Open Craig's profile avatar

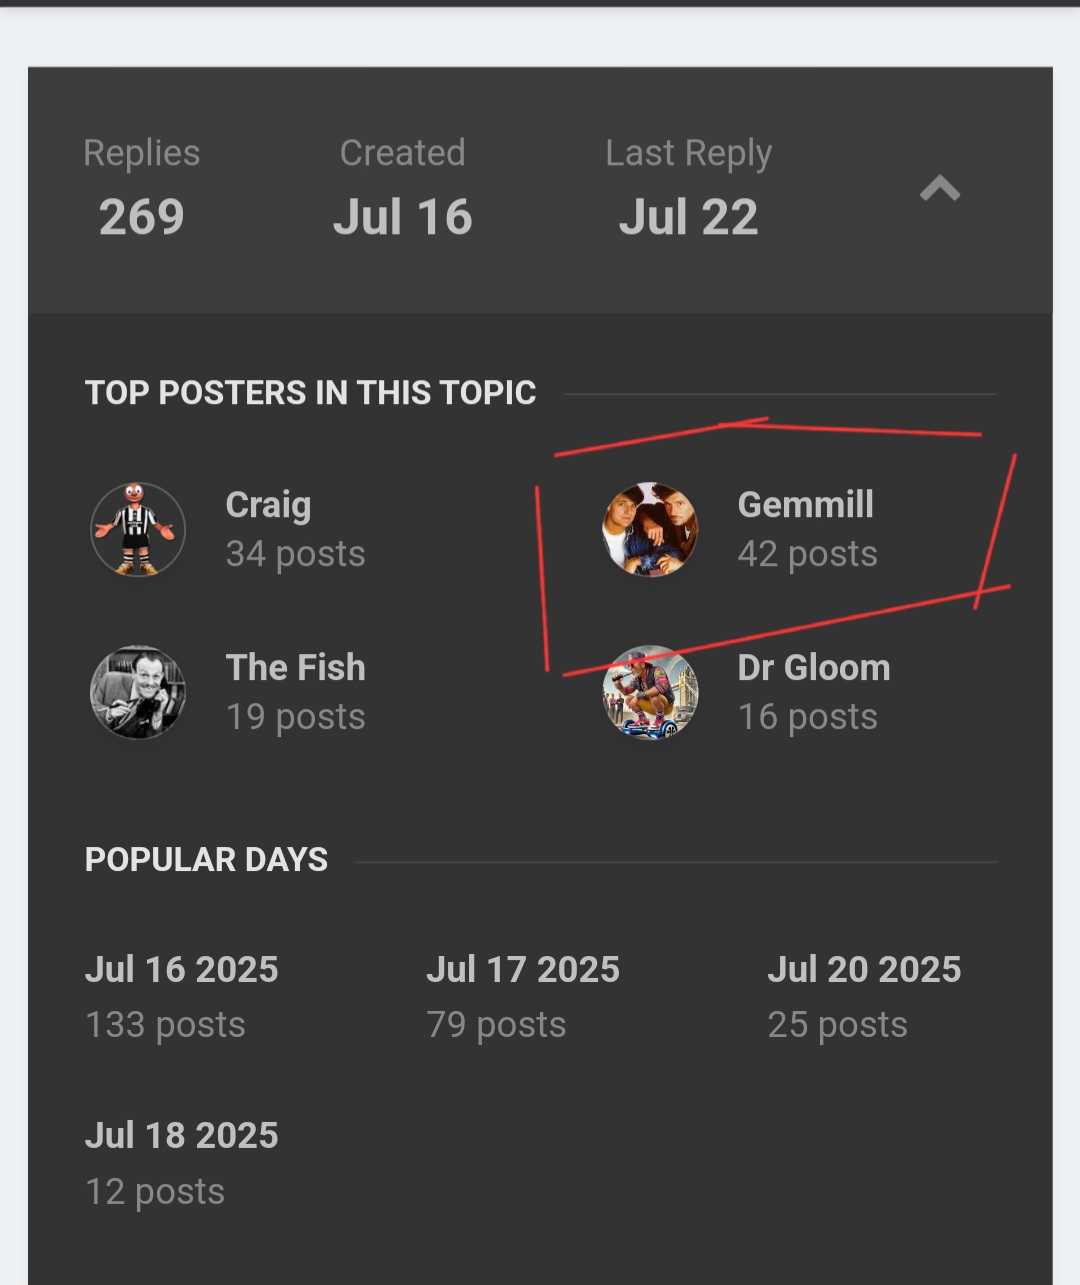pyautogui.click(x=138, y=530)
